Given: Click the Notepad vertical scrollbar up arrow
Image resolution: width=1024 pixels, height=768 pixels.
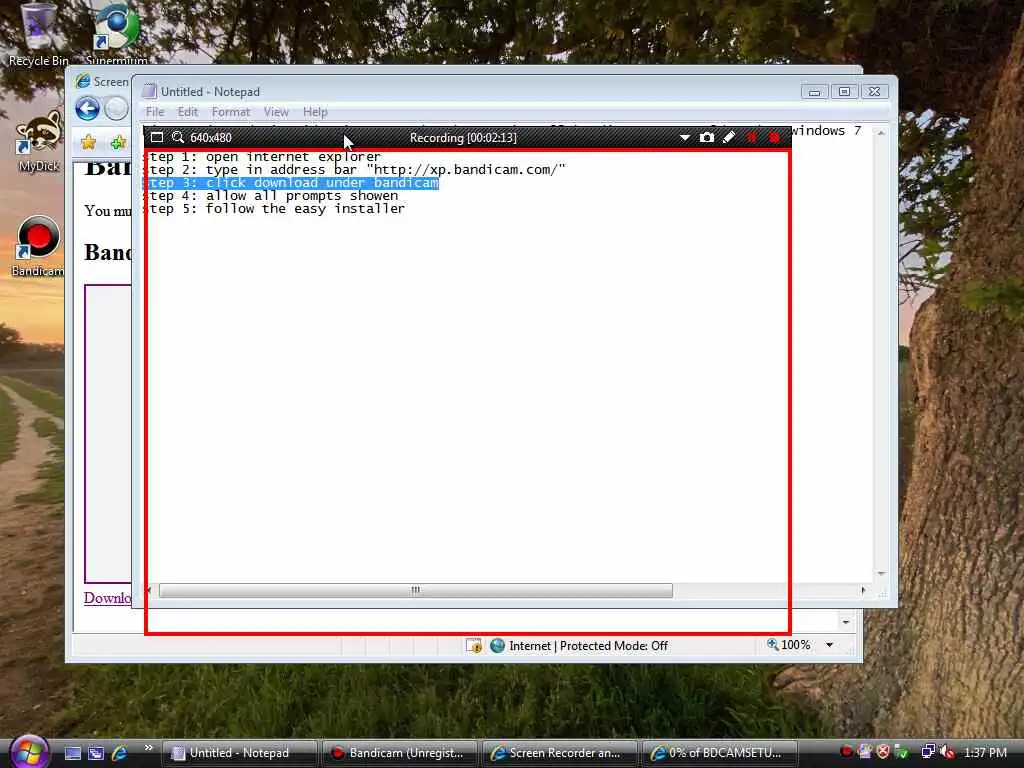Looking at the screenshot, I should (x=881, y=133).
